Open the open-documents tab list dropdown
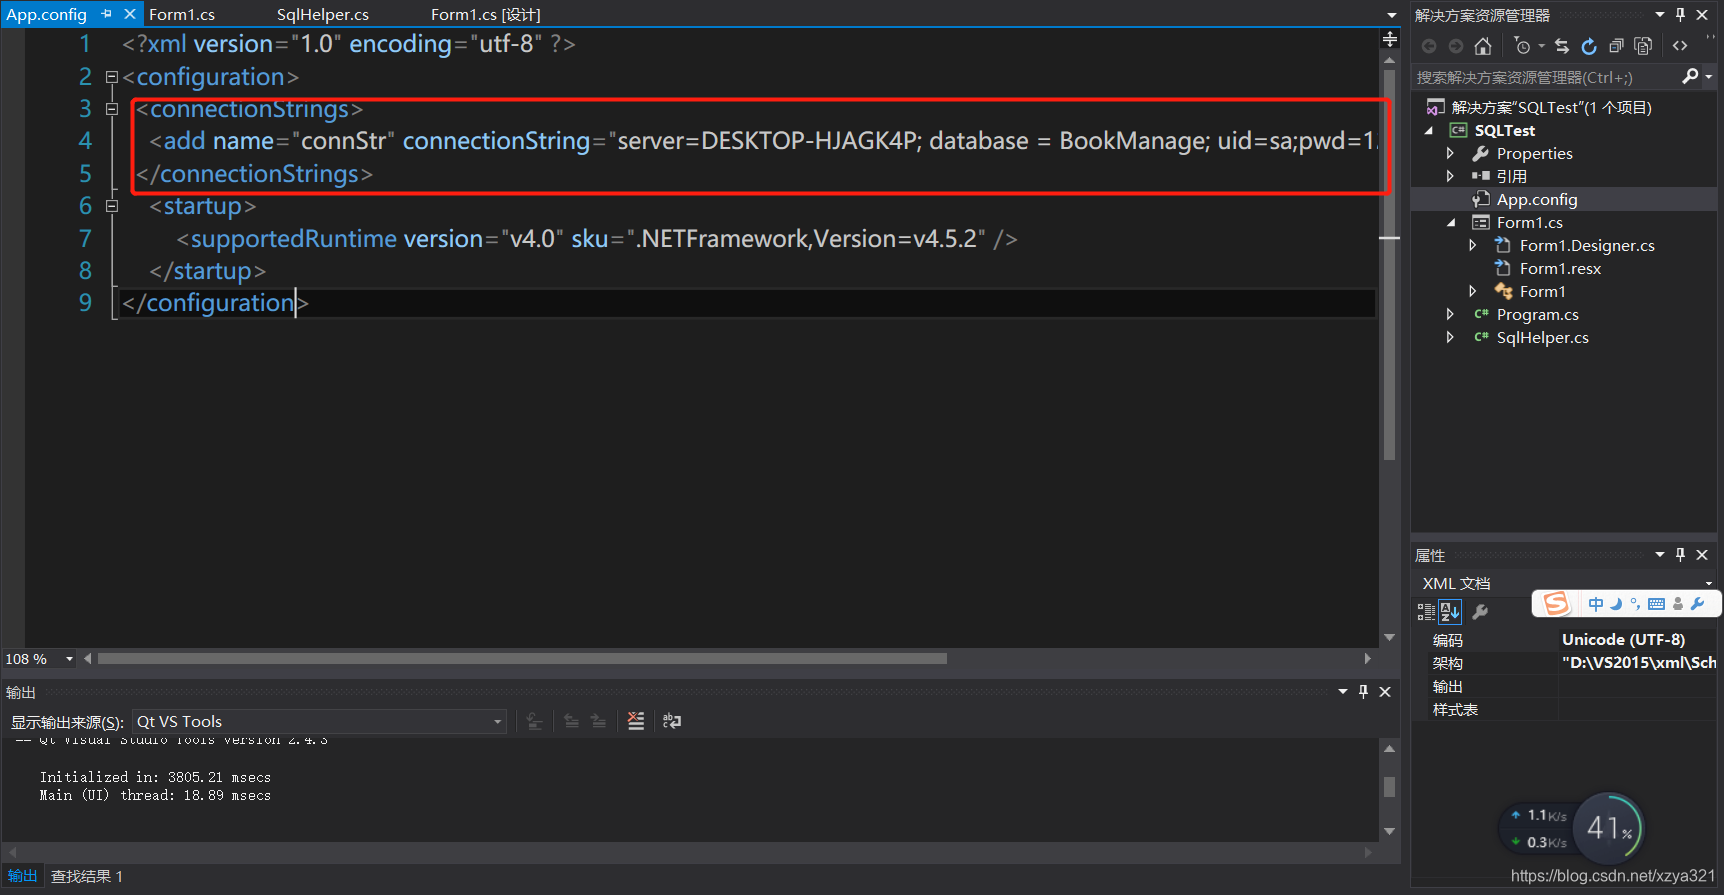This screenshot has width=1724, height=895. click(x=1391, y=15)
